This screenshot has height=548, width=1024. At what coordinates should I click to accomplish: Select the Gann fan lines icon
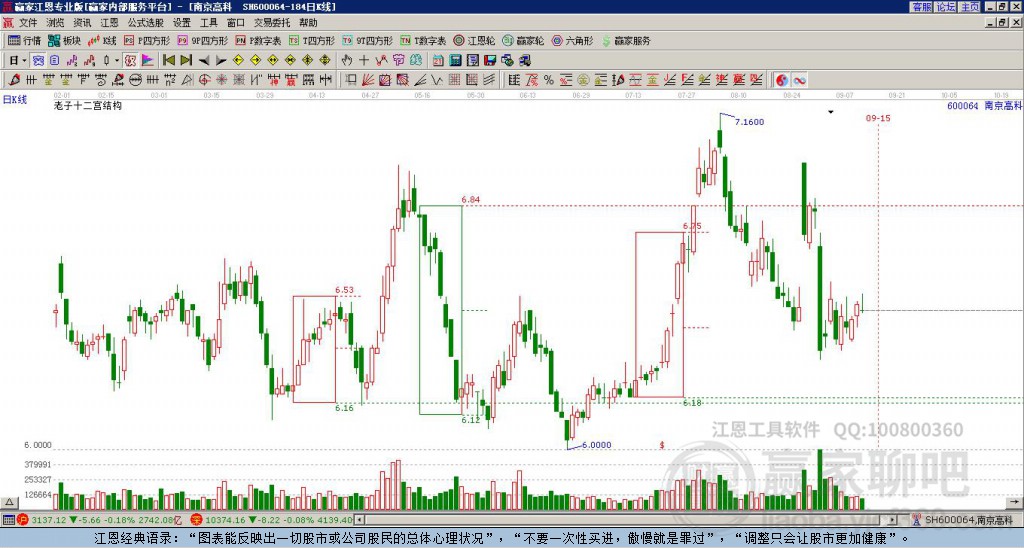368,80
